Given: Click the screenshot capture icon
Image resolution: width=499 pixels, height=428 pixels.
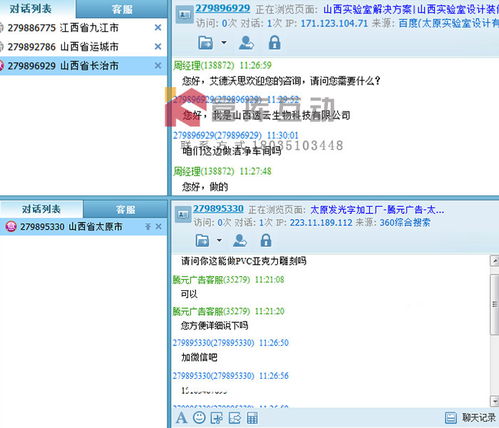Looking at the screenshot, I should pyautogui.click(x=217, y=418).
